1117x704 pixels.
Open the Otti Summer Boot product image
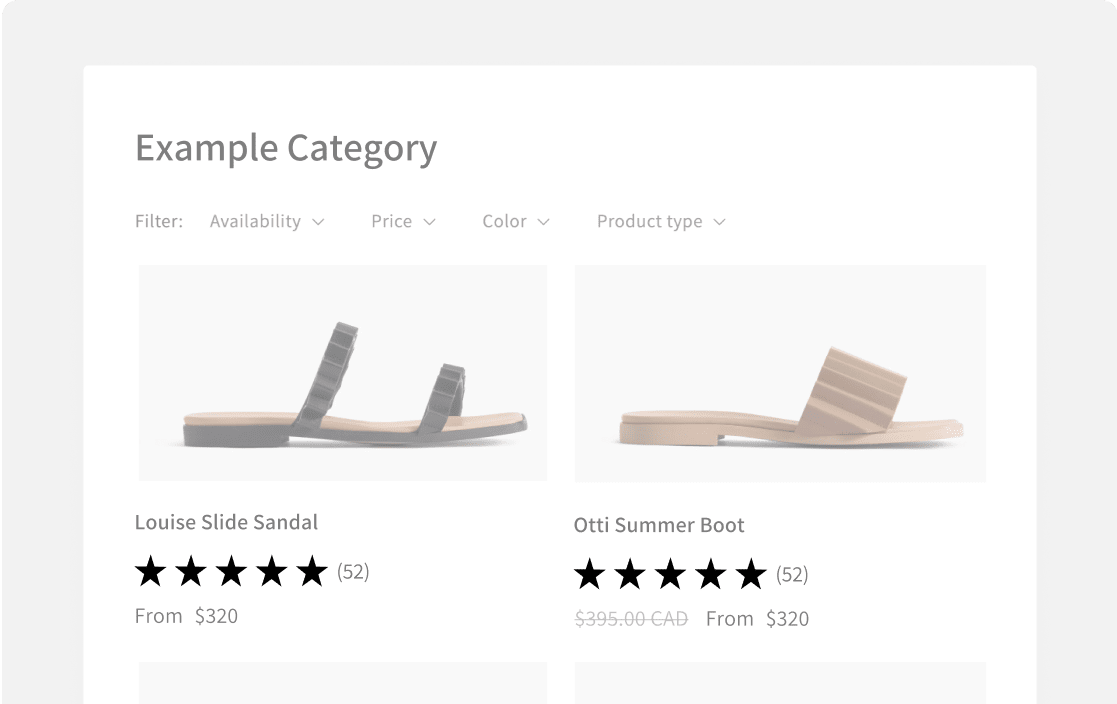(x=780, y=373)
